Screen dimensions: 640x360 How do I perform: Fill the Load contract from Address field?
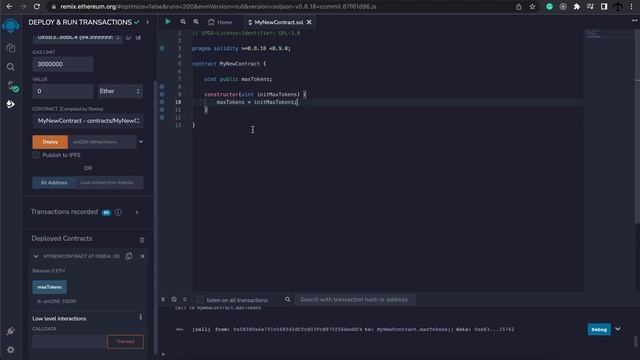[x=109, y=182]
